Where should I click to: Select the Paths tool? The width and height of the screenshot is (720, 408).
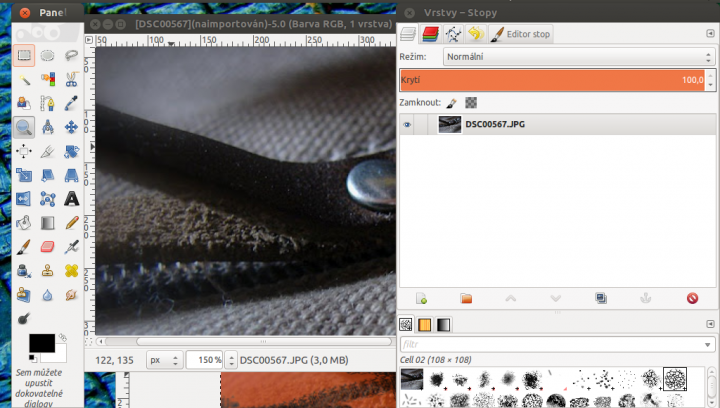pos(47,103)
